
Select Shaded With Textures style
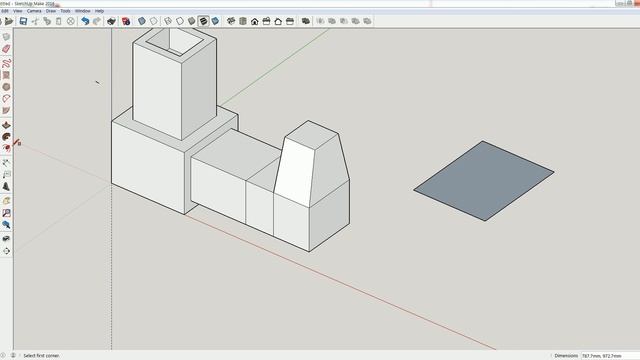tap(203, 21)
